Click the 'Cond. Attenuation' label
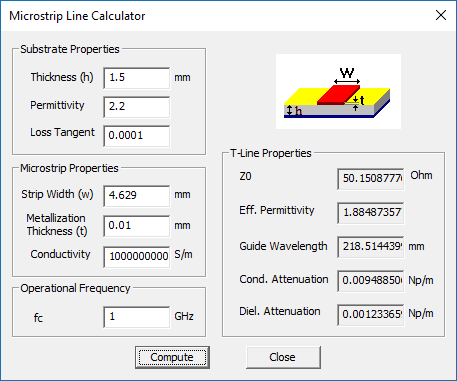Viewport: 457px width, 381px height. [x=284, y=279]
